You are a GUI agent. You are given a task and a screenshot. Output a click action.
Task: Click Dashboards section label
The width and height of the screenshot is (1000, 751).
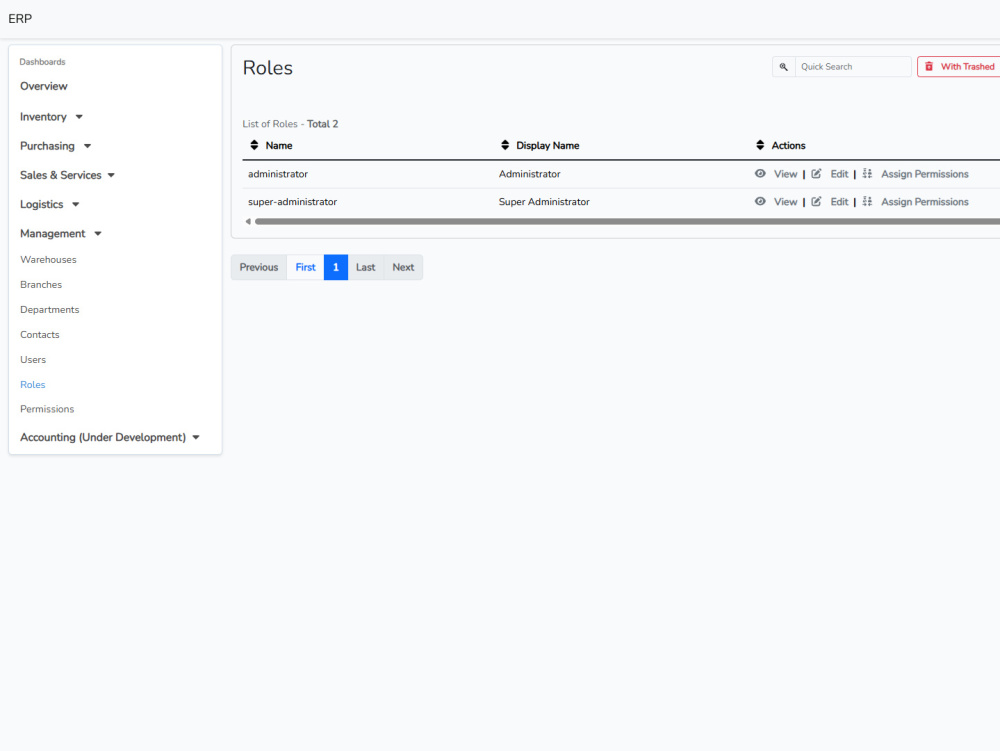click(x=42, y=62)
